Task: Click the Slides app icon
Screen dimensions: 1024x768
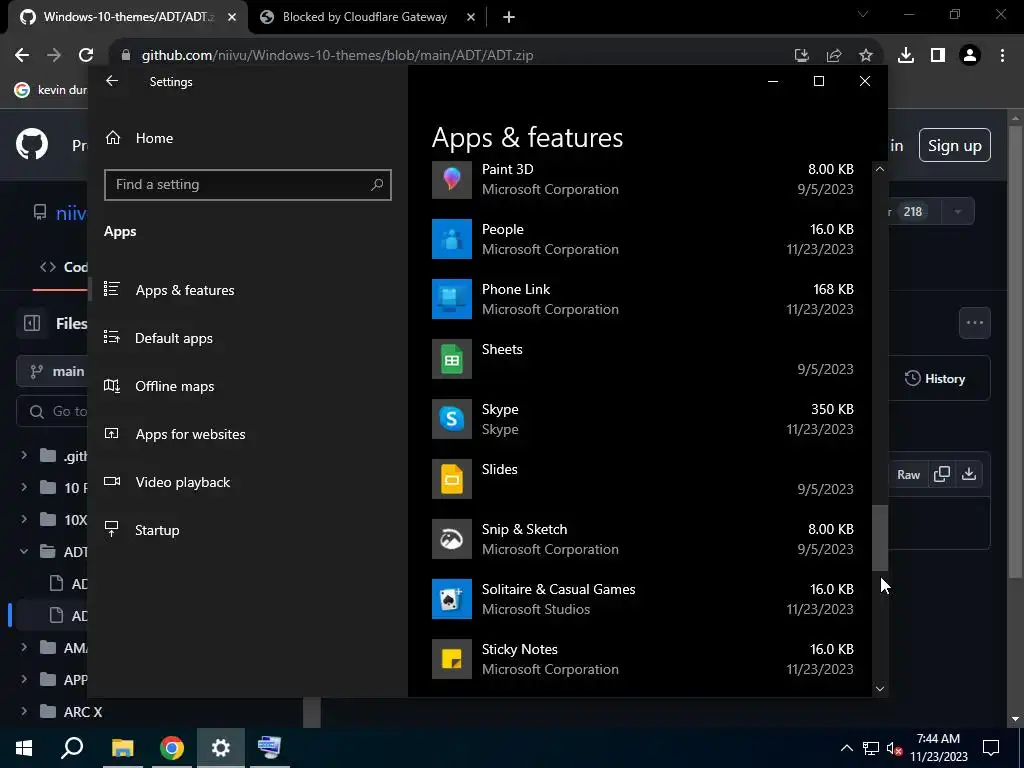Action: (451, 479)
